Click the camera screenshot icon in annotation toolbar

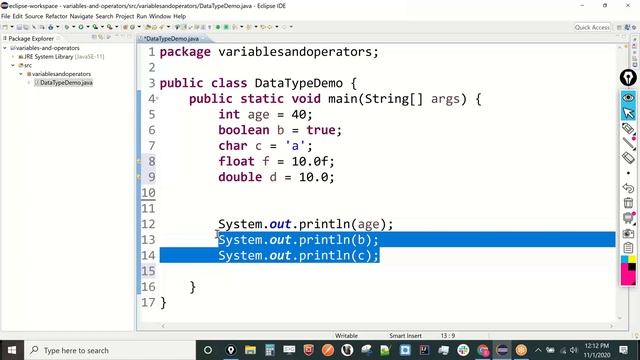(x=628, y=233)
